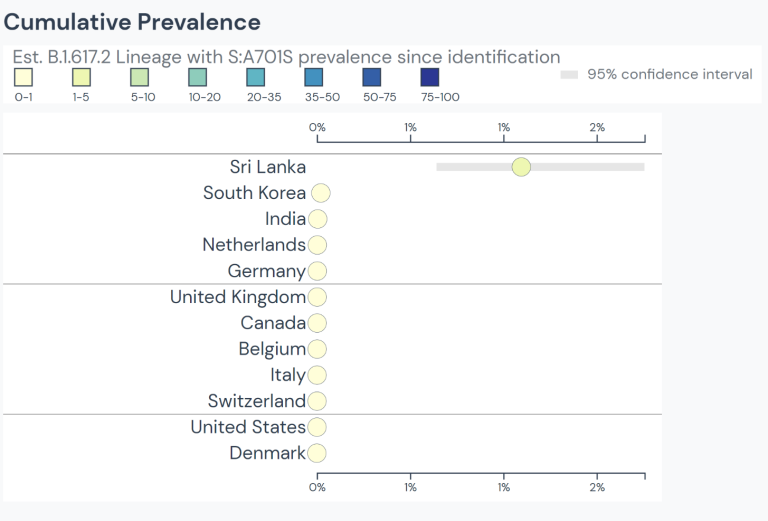This screenshot has height=521, width=768.
Task: Click the Sri Lanka prevalence dot
Action: pyautogui.click(x=521, y=167)
